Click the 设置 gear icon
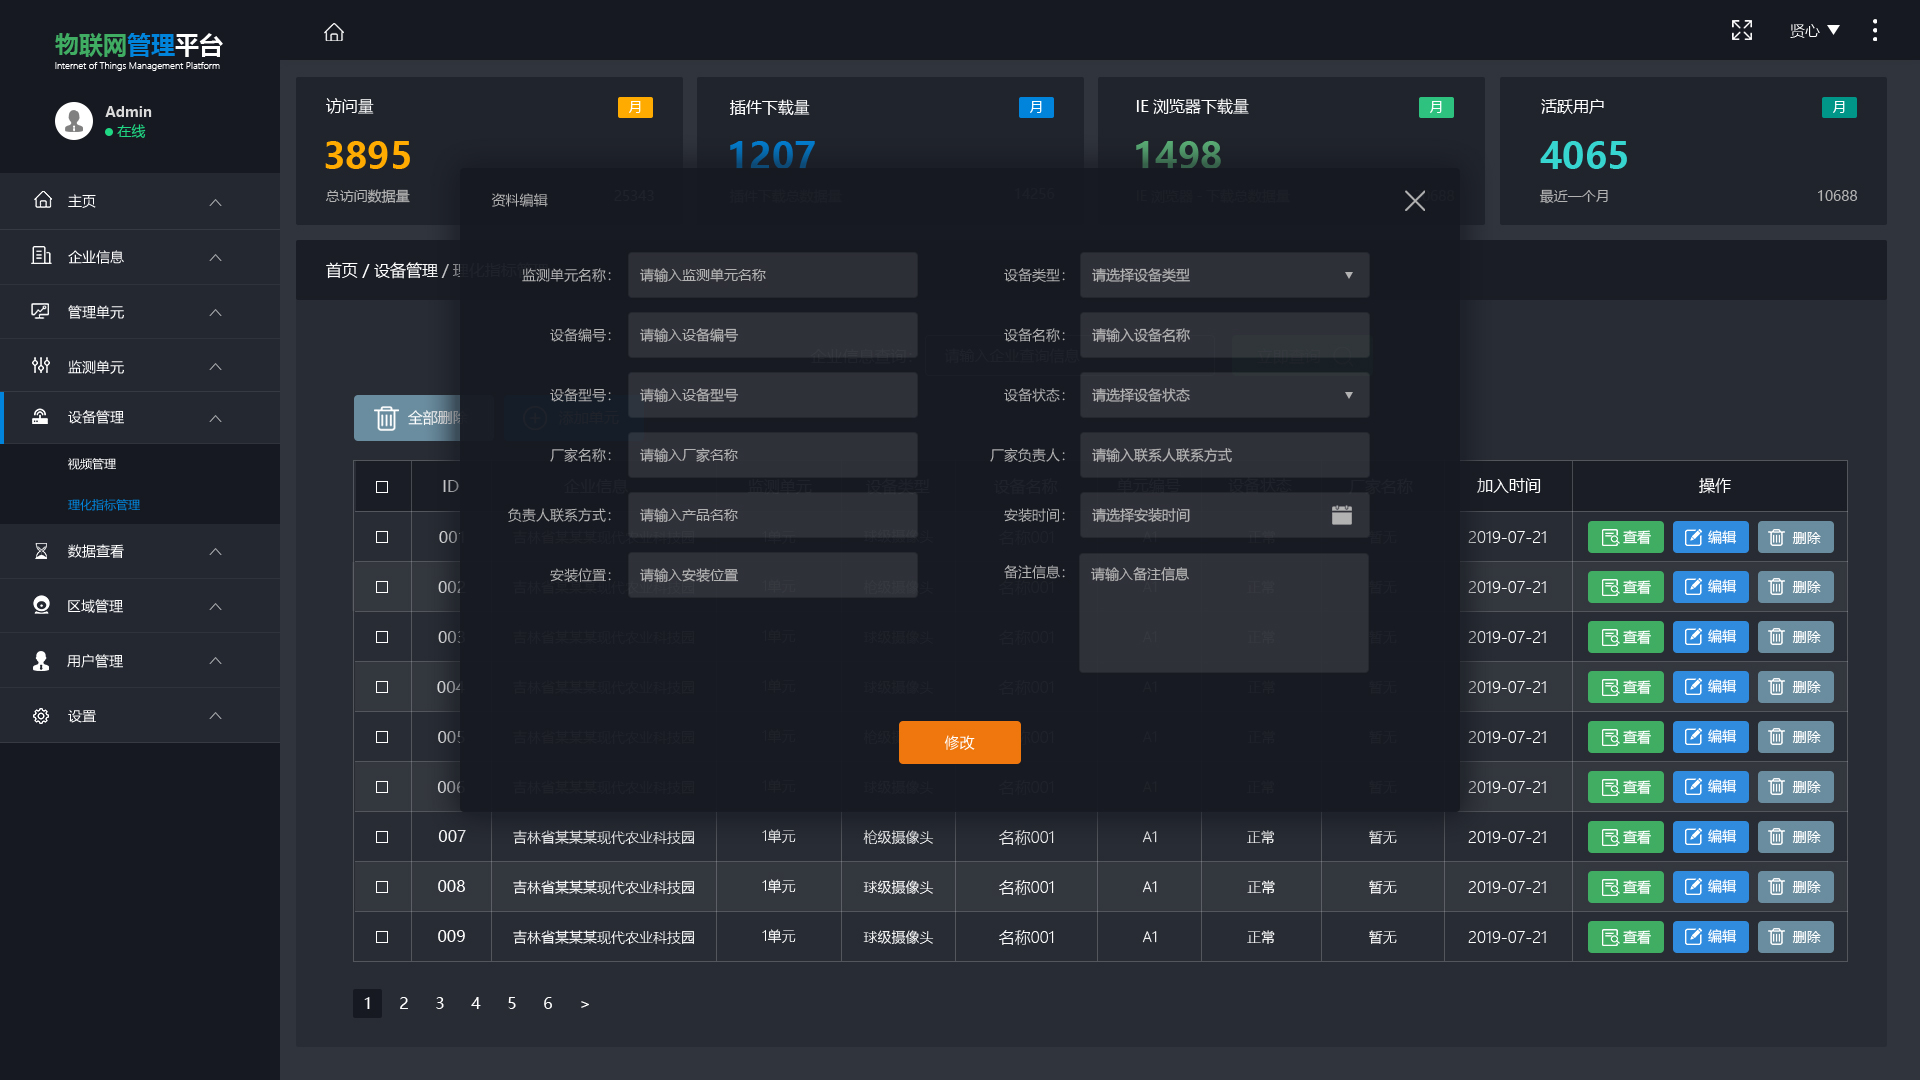This screenshot has width=1920, height=1080. point(41,716)
